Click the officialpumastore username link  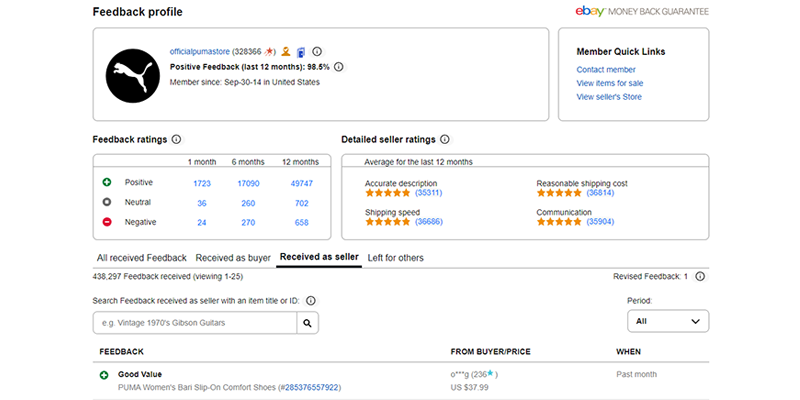pos(200,51)
